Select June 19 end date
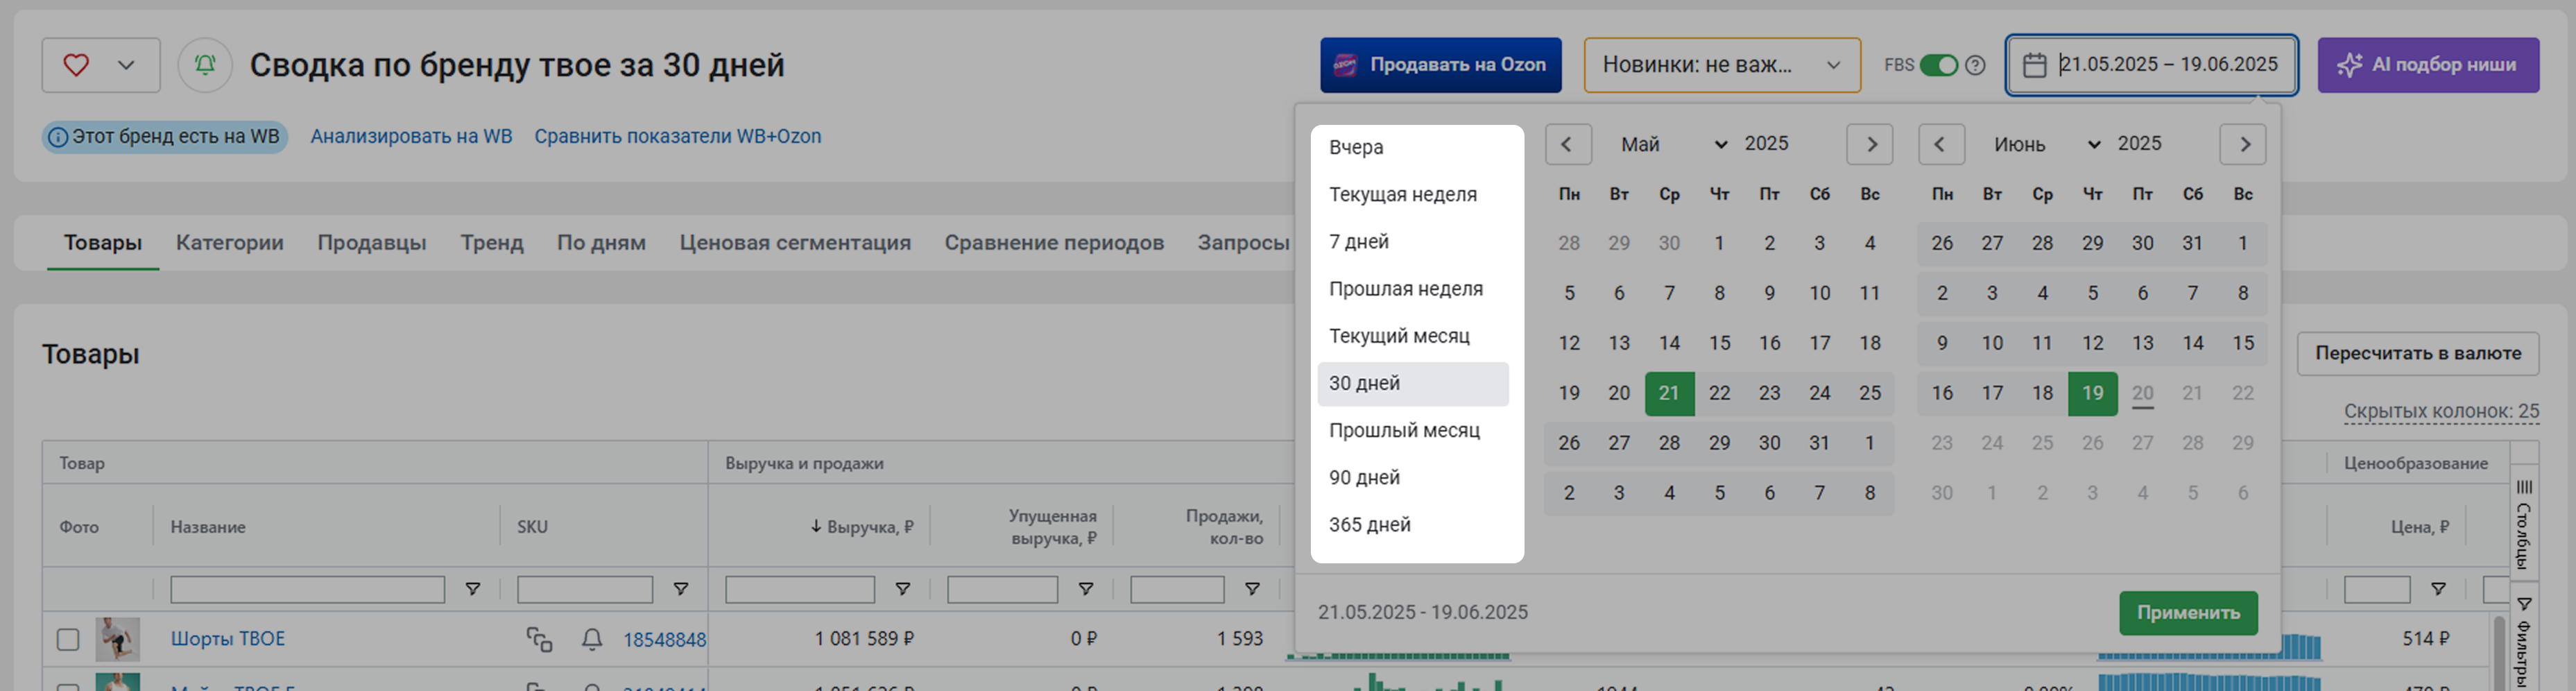2576x691 pixels. (x=2092, y=393)
